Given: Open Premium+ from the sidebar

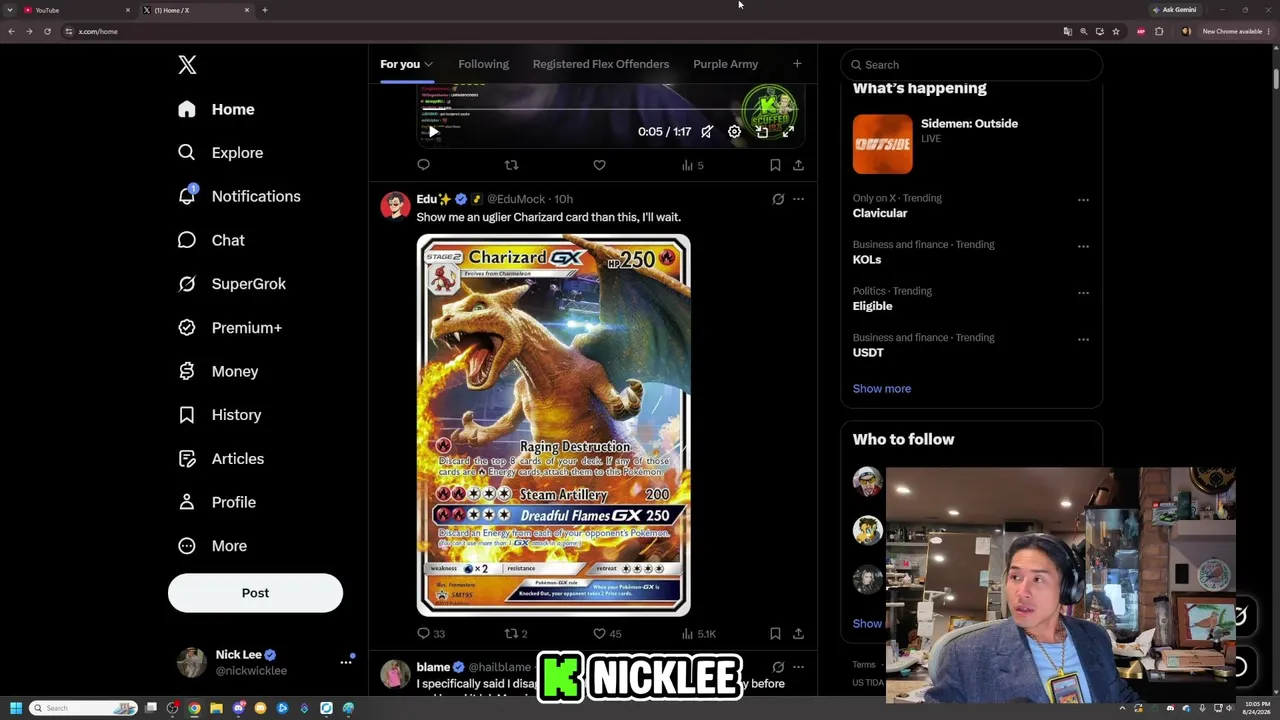Looking at the screenshot, I should (x=229, y=328).
